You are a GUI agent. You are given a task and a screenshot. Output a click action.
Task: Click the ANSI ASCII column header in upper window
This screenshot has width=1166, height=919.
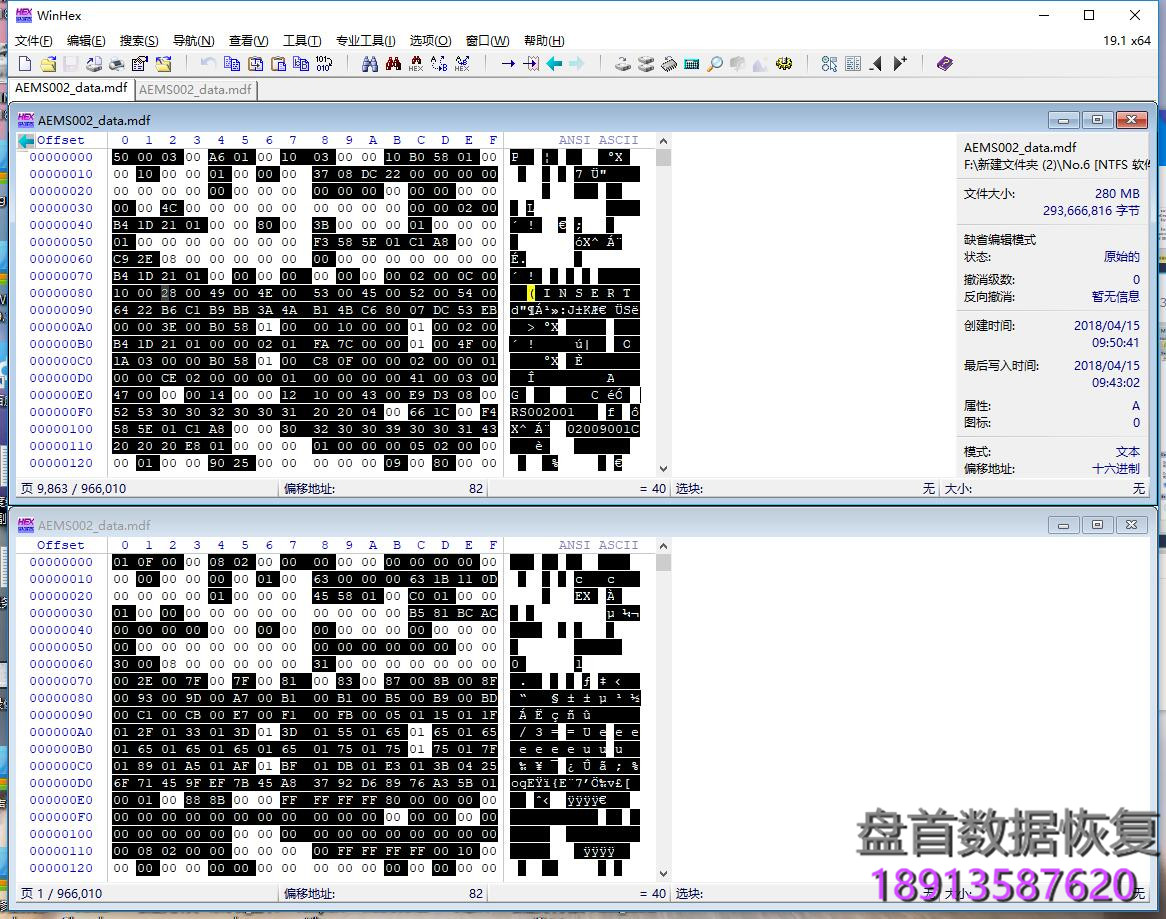pos(598,141)
